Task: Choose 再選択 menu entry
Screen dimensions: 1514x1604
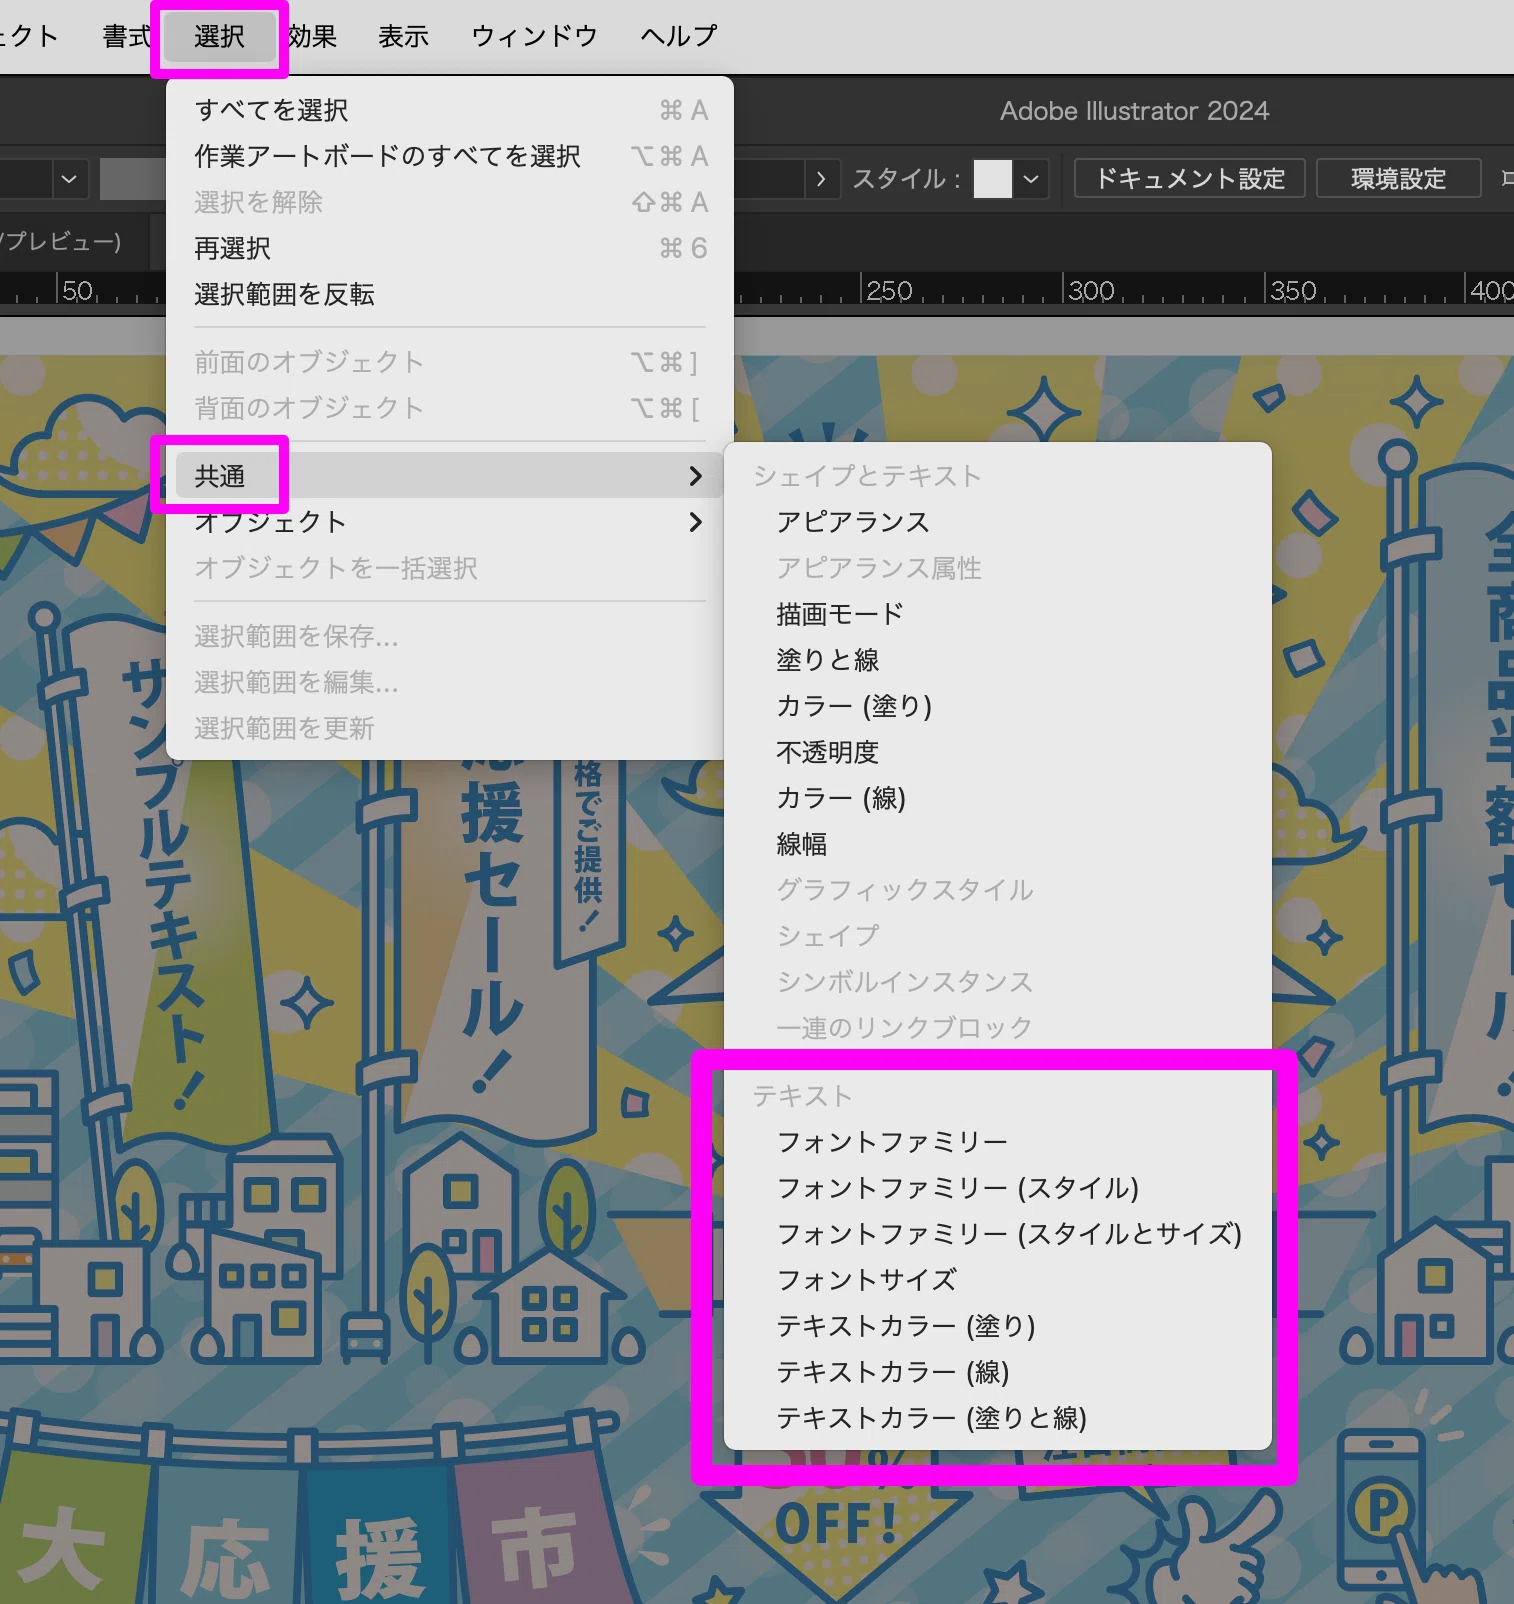Action: [450, 248]
